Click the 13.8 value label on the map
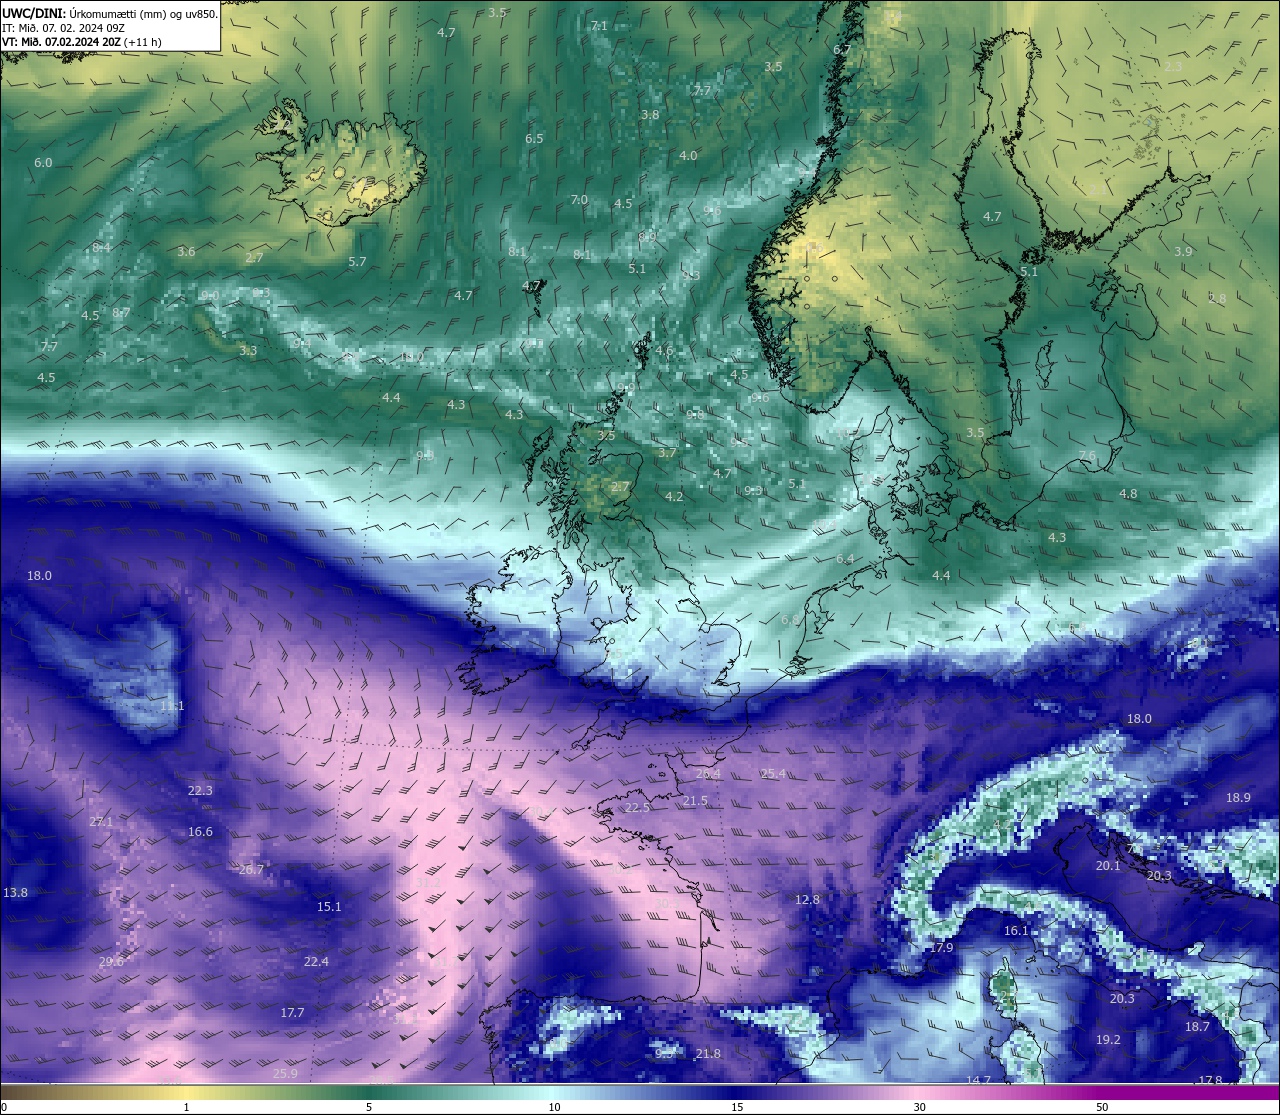The image size is (1280, 1115). pos(16,892)
